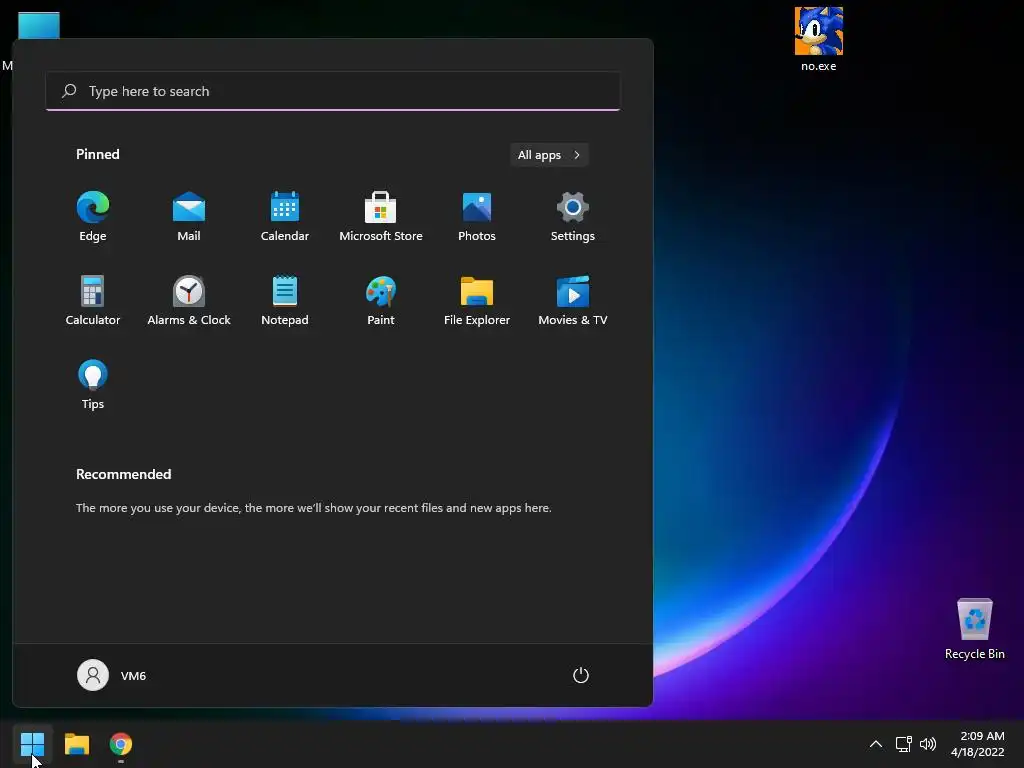The image size is (1024, 768).
Task: Select the no.exe desktop icon
Action: click(x=819, y=39)
